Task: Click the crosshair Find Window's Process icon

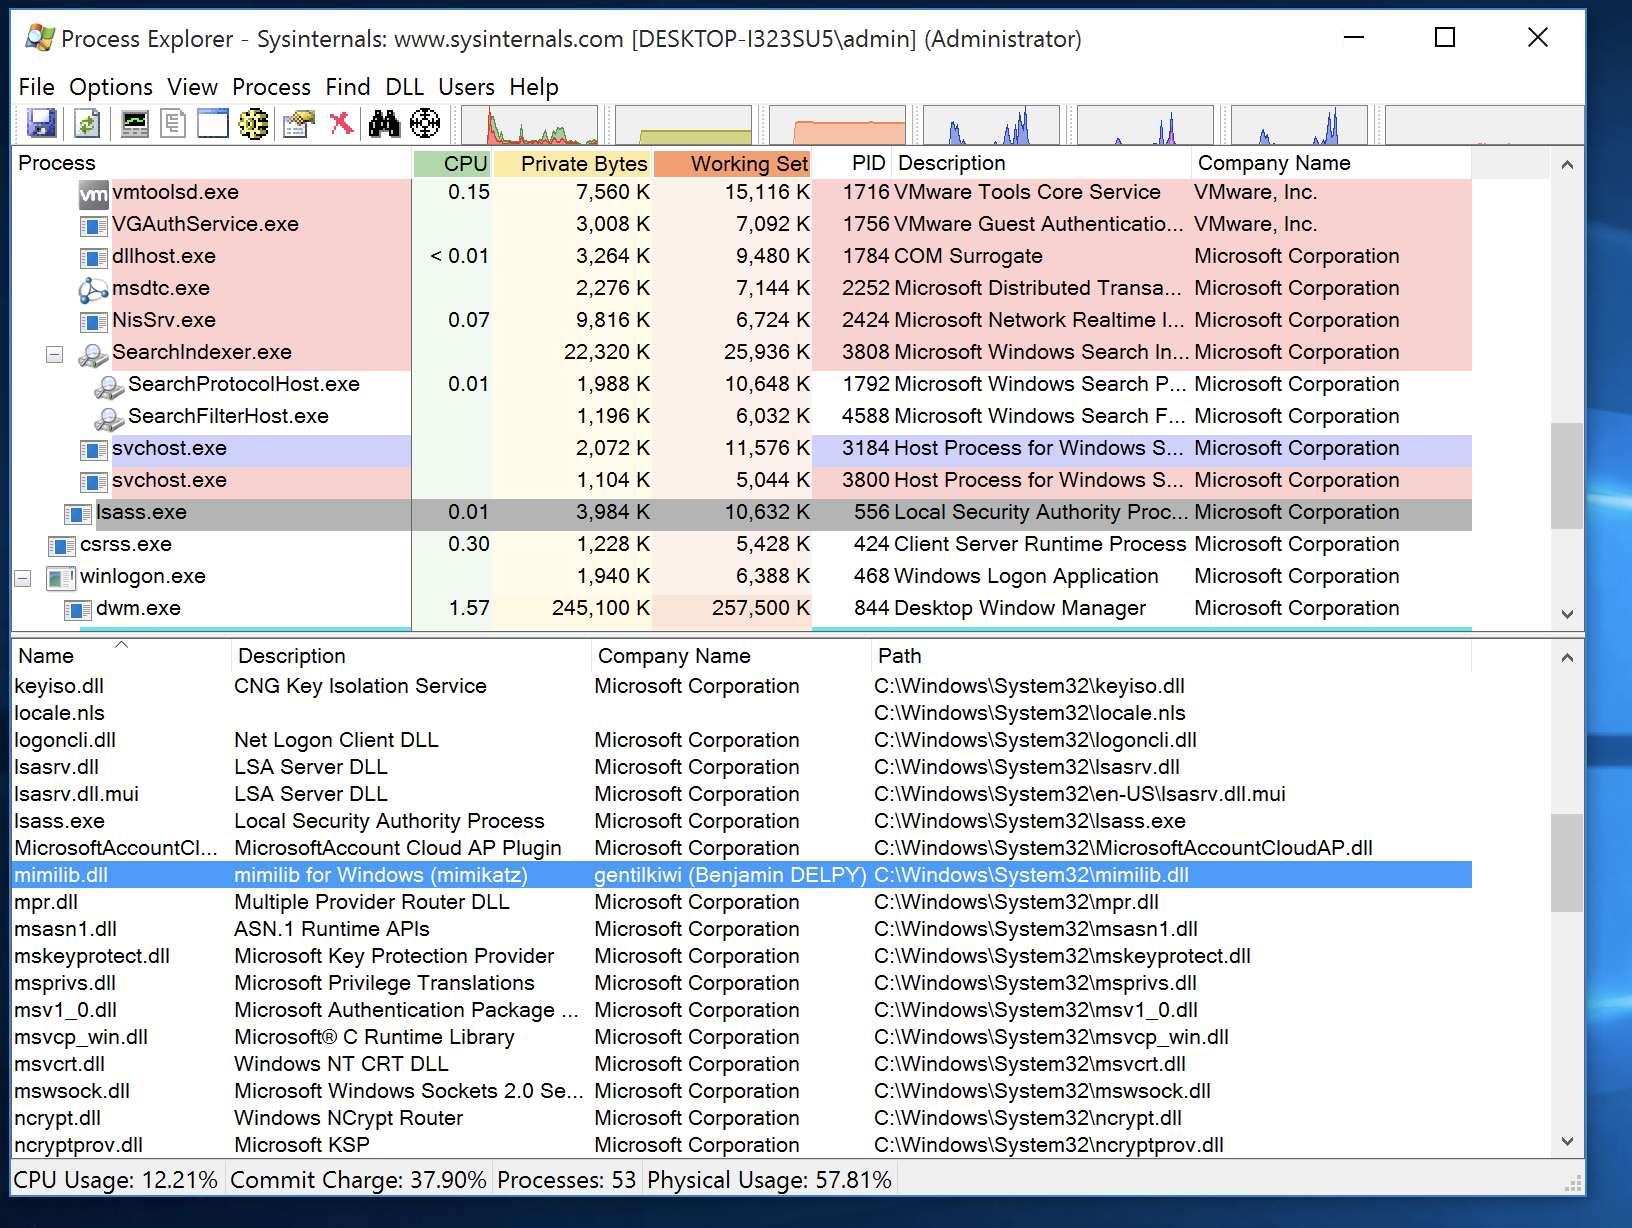Action: pyautogui.click(x=425, y=124)
